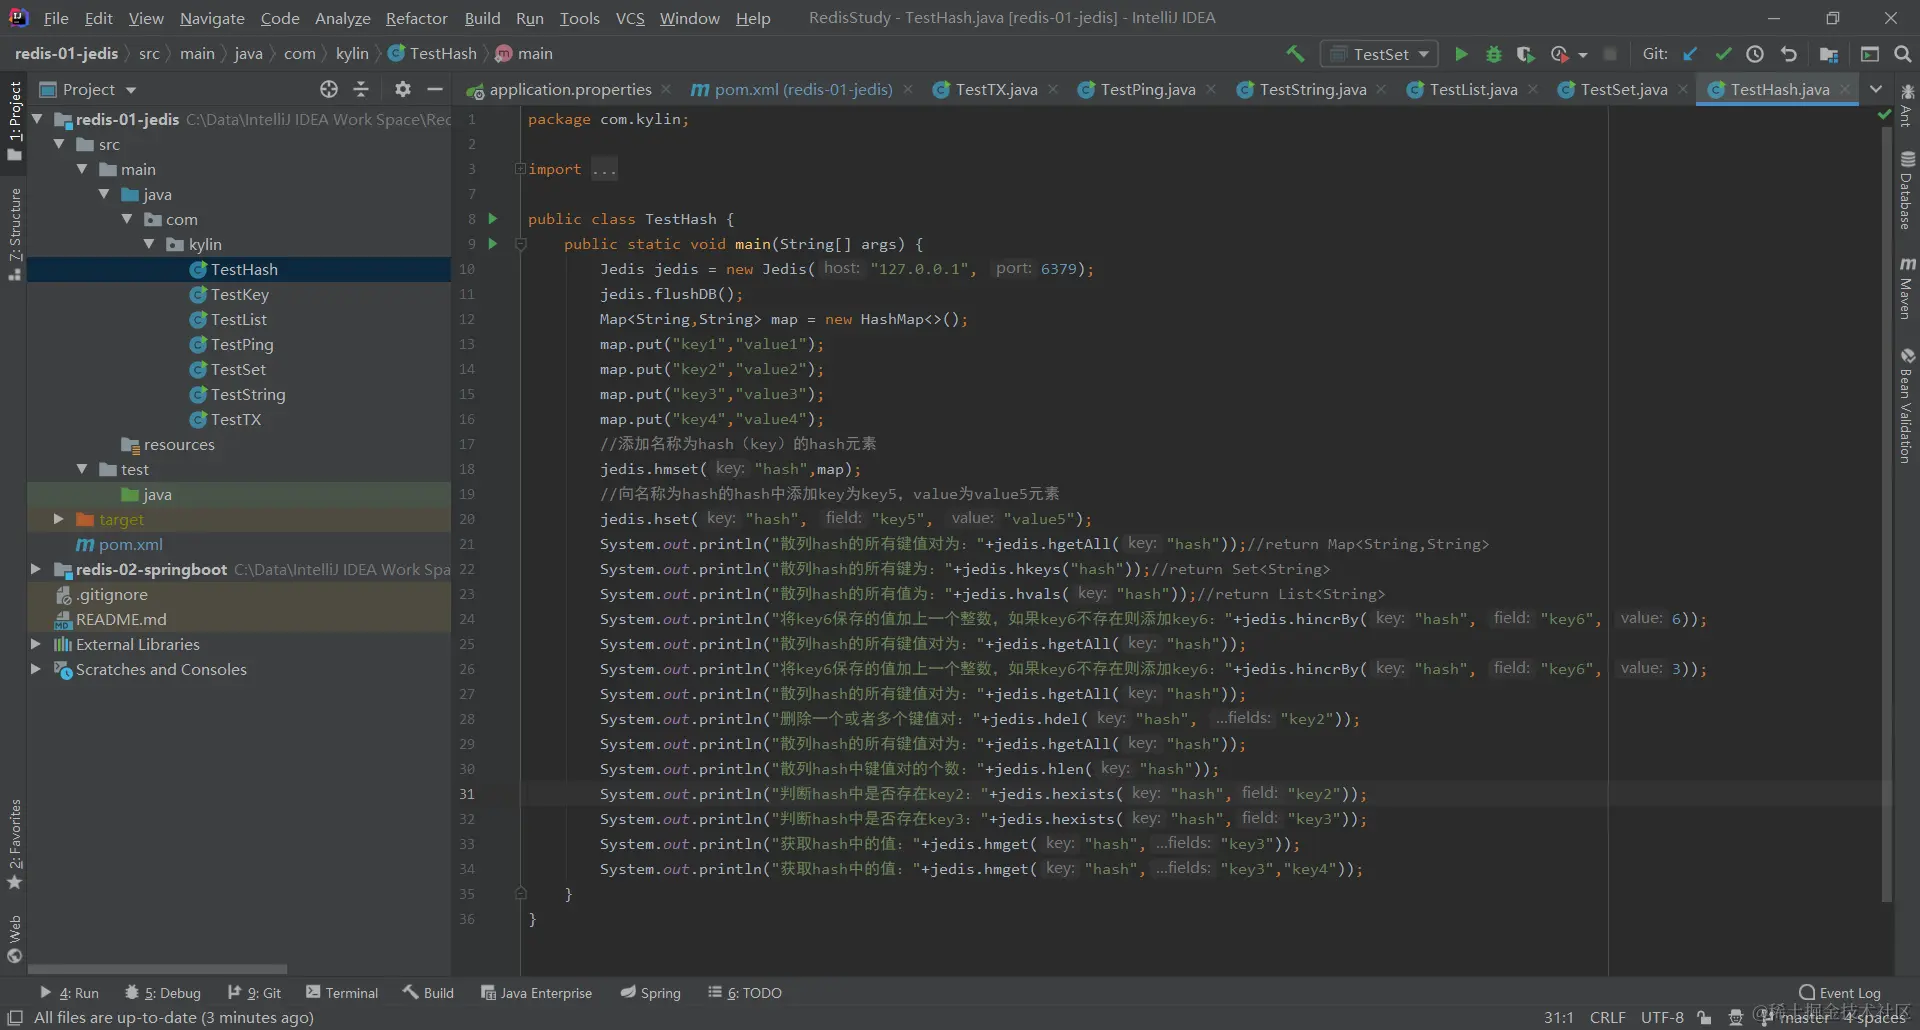Click the kylin breadcrumb in the navigation bar
Image resolution: width=1920 pixels, height=1030 pixels.
pyautogui.click(x=352, y=54)
